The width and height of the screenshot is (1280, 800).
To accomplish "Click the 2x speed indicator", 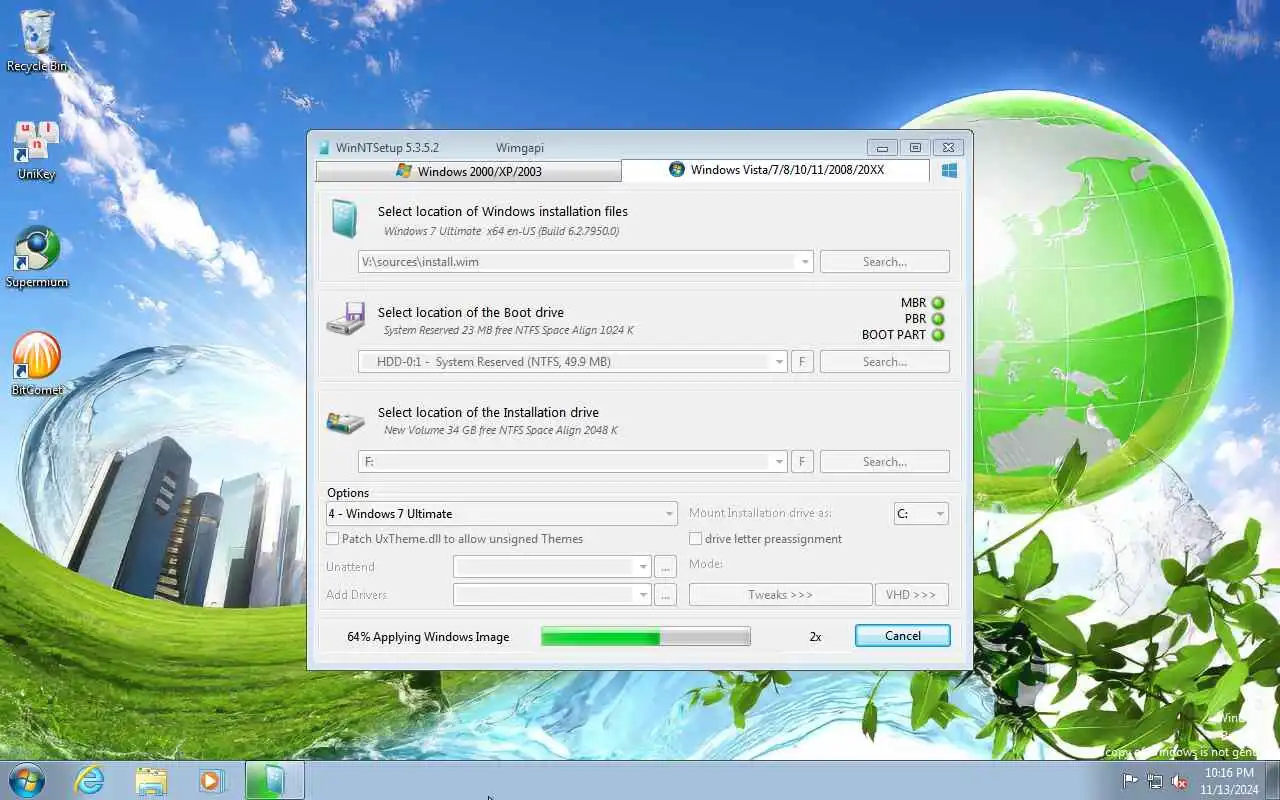I will pyautogui.click(x=815, y=637).
